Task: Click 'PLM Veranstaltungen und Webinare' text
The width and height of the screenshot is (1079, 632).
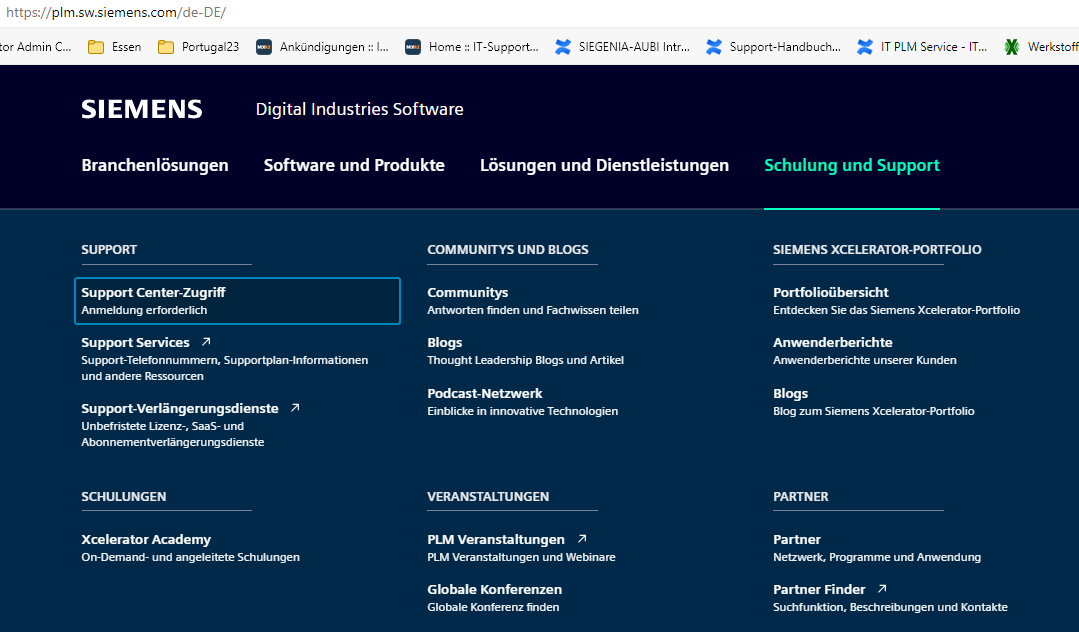Action: point(521,557)
